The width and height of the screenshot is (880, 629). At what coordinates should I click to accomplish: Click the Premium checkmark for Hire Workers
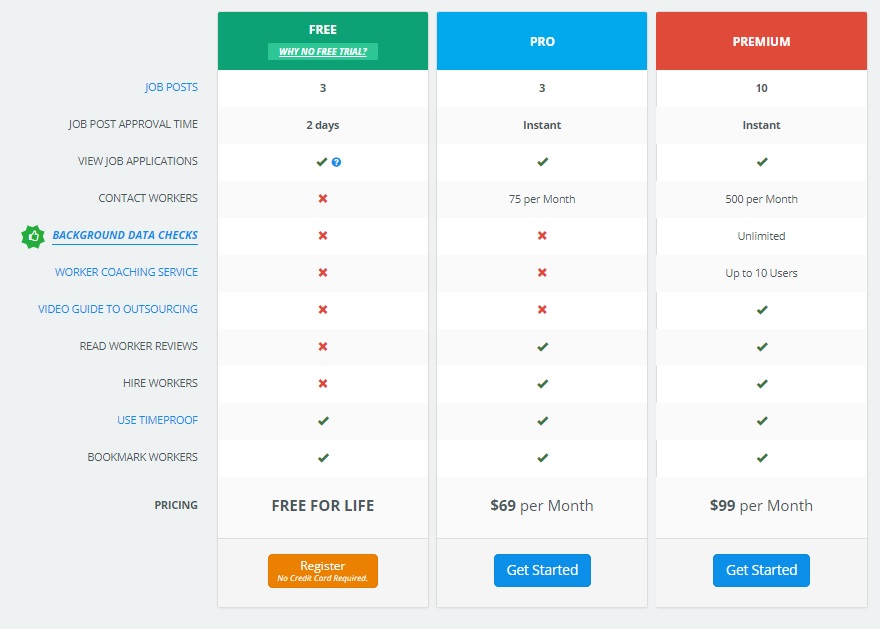tap(762, 384)
